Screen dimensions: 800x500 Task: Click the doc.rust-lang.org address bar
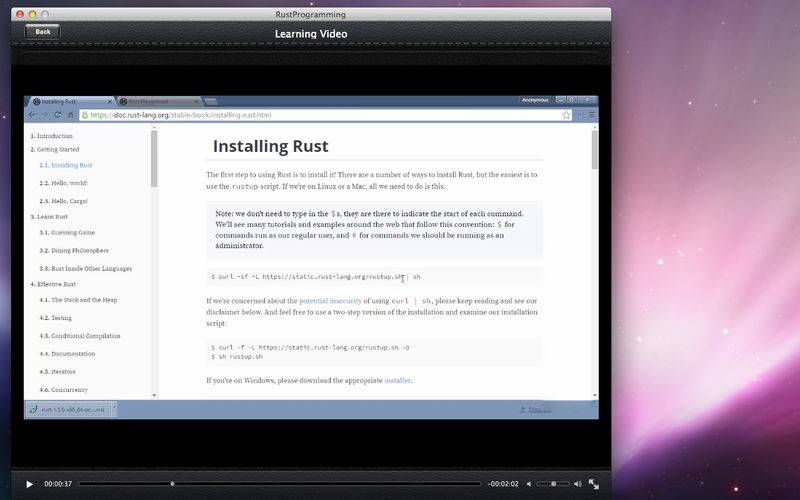(325, 115)
